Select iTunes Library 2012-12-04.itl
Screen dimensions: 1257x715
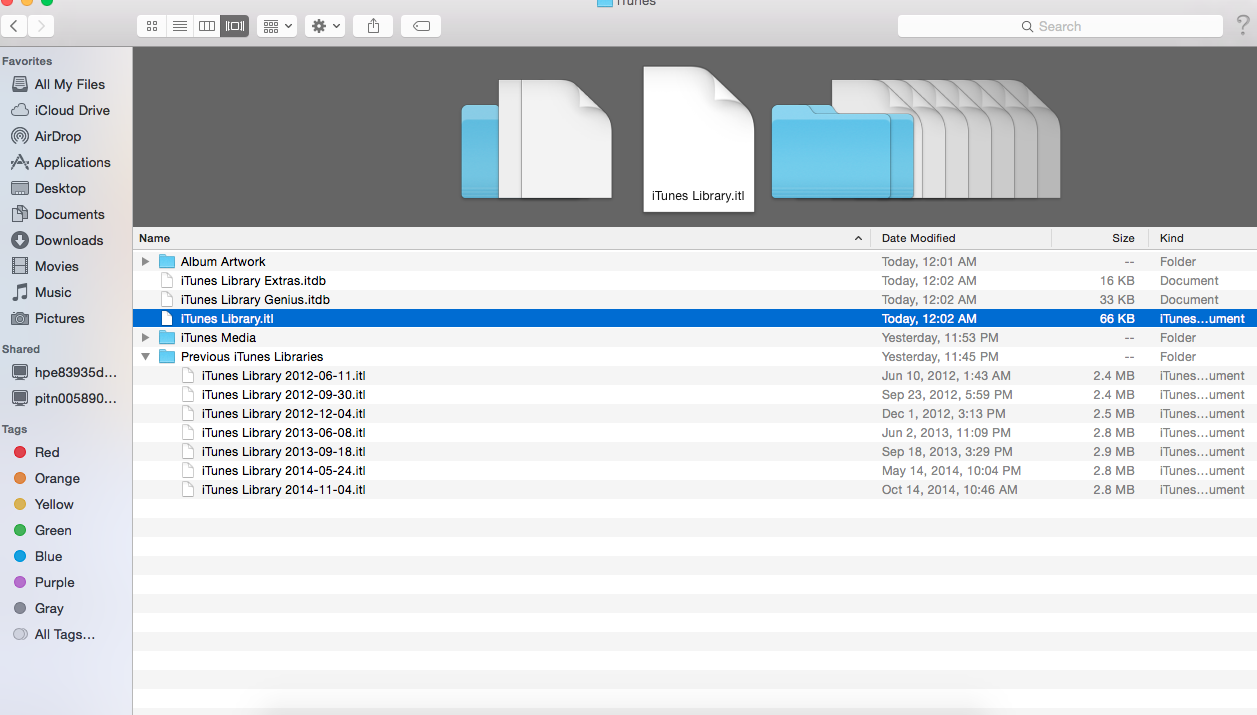tap(283, 413)
